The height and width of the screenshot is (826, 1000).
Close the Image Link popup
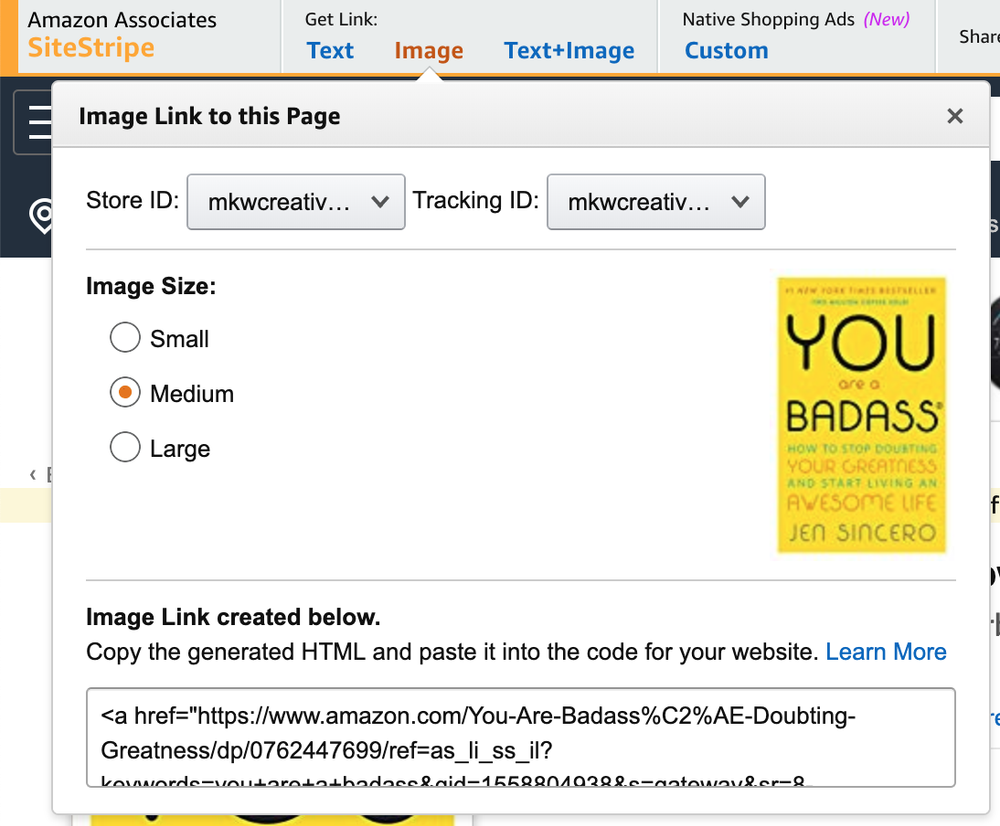pyautogui.click(x=954, y=116)
